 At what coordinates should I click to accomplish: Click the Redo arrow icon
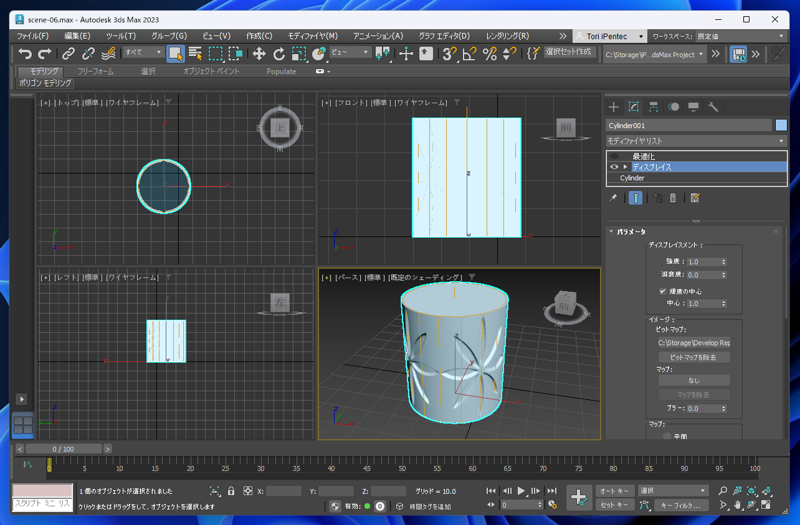click(x=44, y=54)
